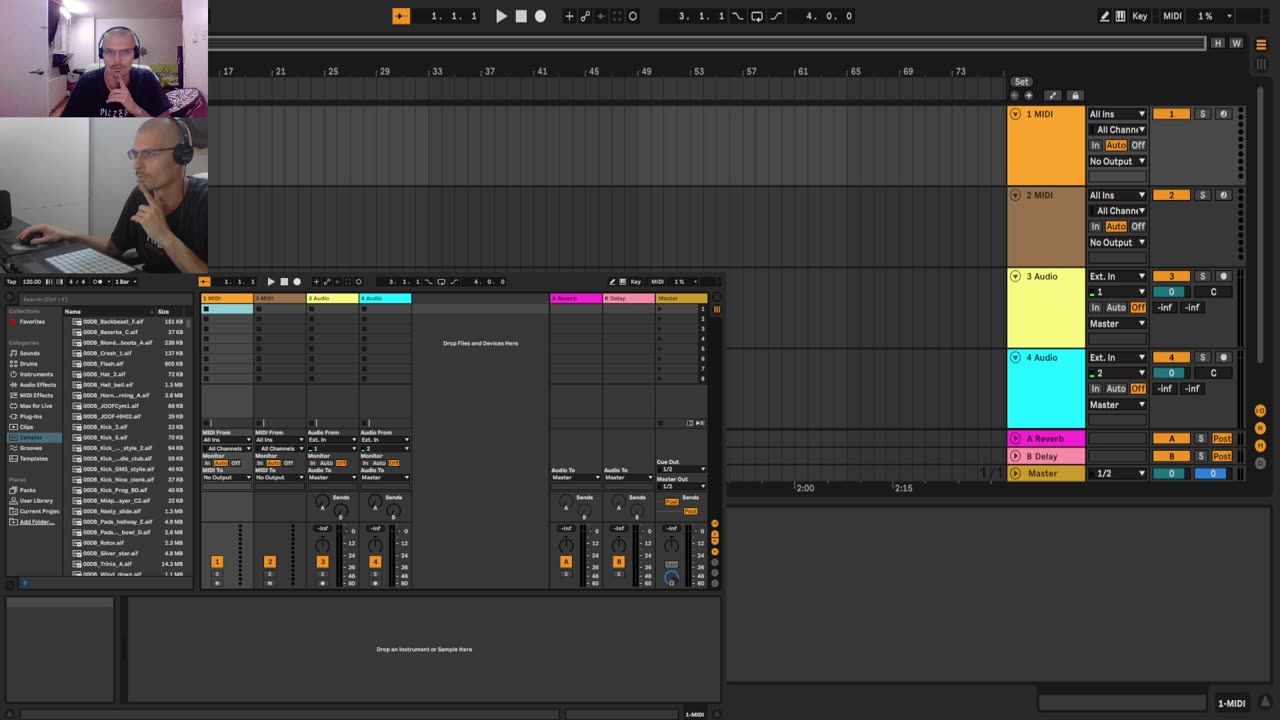This screenshot has width=1280, height=720.
Task: Open Ext. In input dropdown on 3 Audio
Action: coord(1116,276)
